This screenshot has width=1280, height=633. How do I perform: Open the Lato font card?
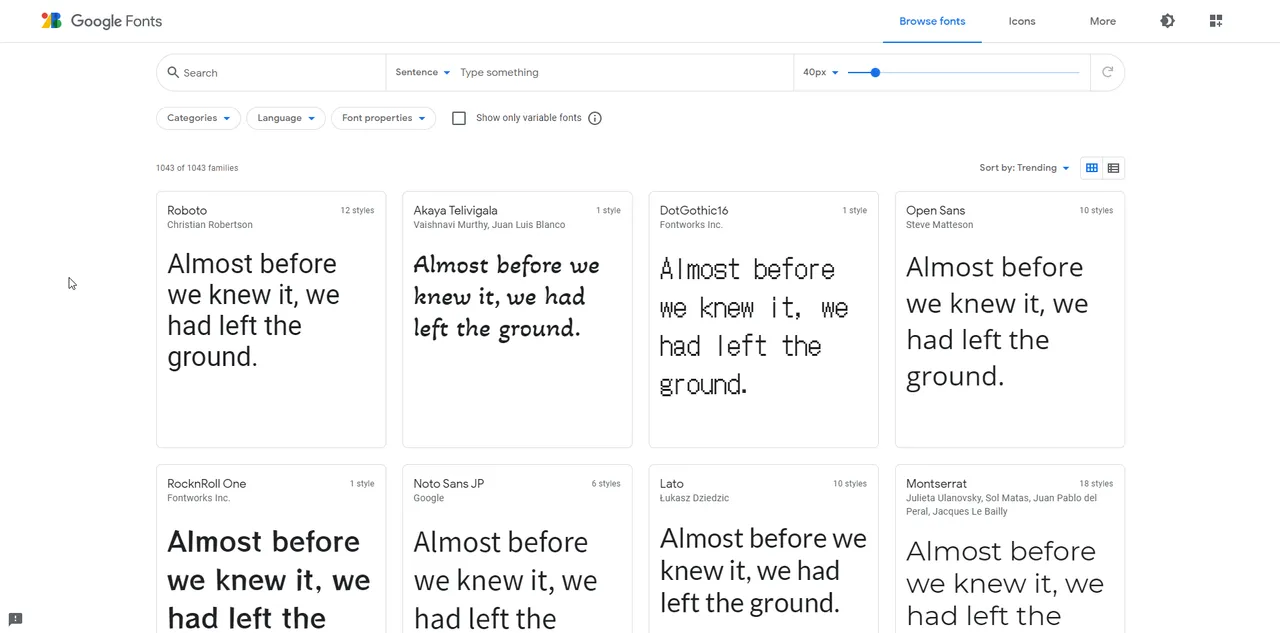(x=764, y=549)
